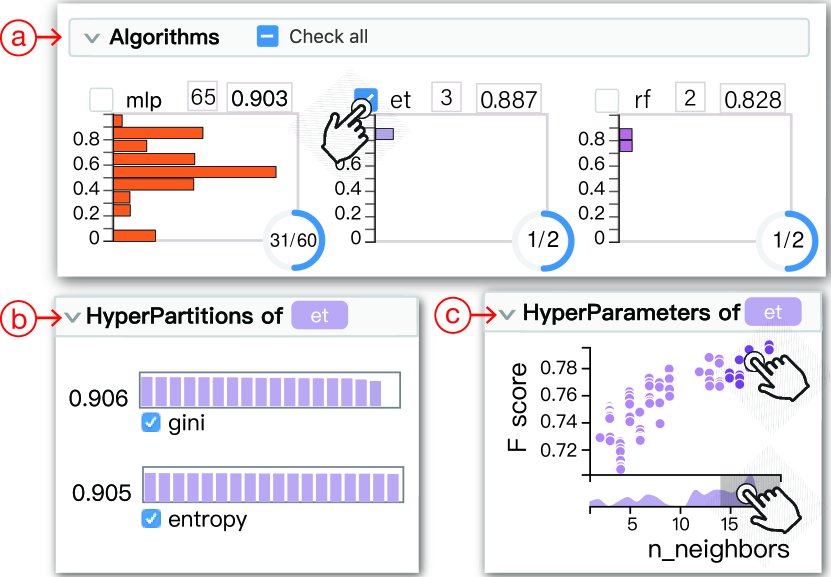
Task: Collapse the HyperParameters panel
Action: click(507, 314)
